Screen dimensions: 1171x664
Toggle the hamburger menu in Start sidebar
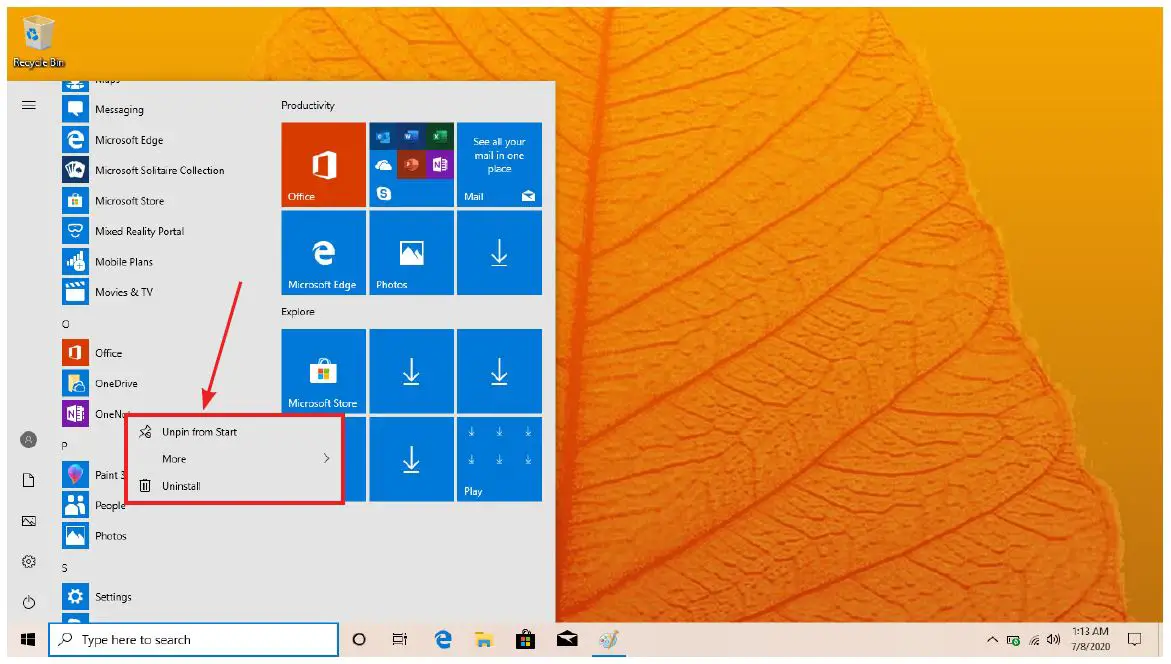pyautogui.click(x=29, y=104)
